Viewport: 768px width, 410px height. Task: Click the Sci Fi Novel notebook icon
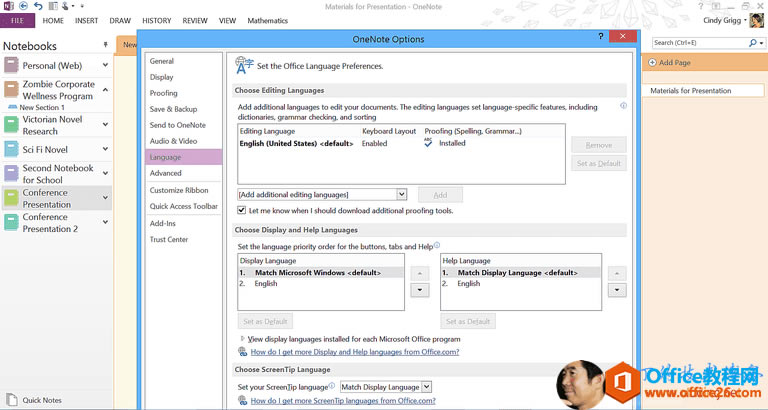tap(11, 149)
